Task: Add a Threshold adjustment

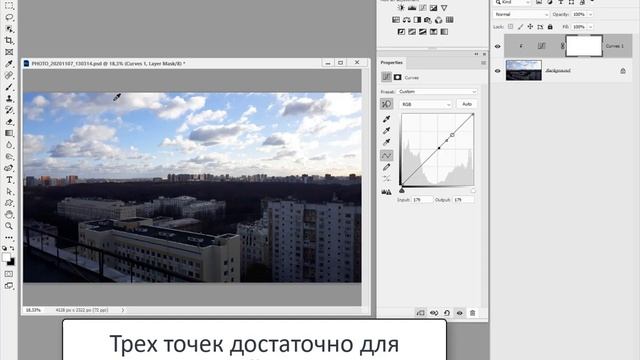Action: point(422,31)
